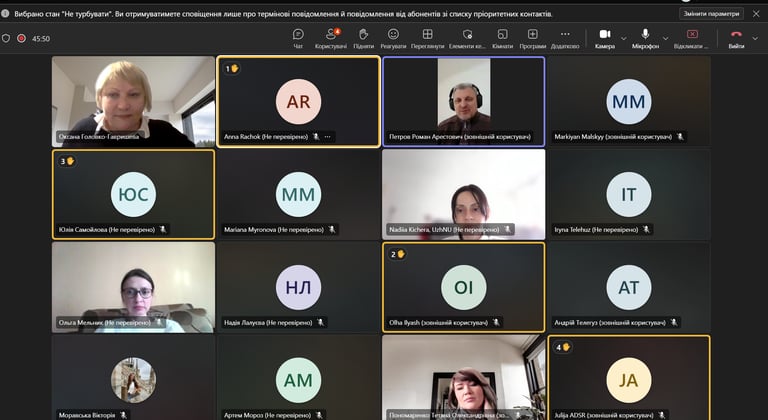
Task: Select the AR avatar of Anna Rachok
Action: (x=298, y=101)
